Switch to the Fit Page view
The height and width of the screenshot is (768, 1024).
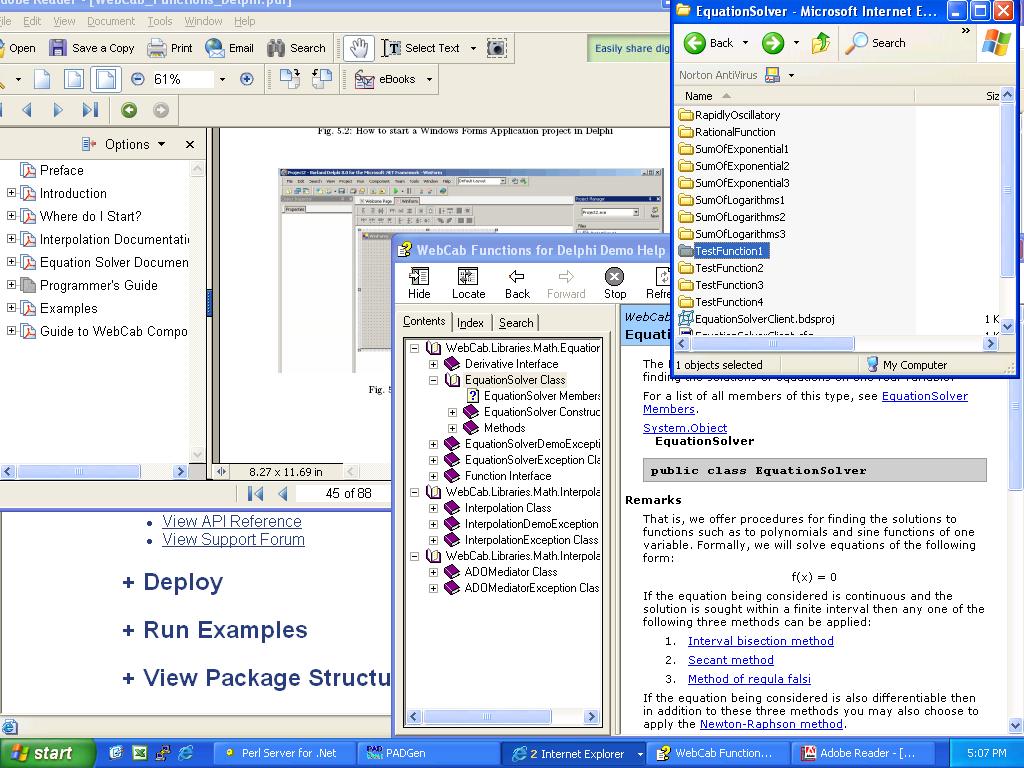pos(74,79)
